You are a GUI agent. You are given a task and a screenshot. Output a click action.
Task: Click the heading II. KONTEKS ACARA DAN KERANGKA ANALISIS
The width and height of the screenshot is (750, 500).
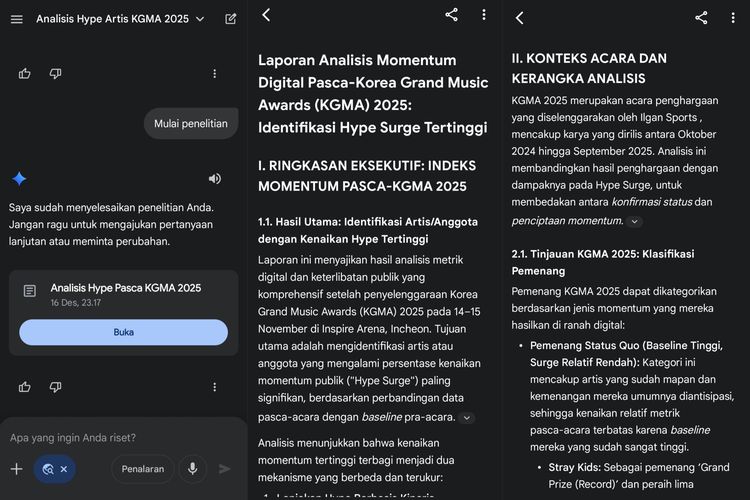tap(589, 68)
